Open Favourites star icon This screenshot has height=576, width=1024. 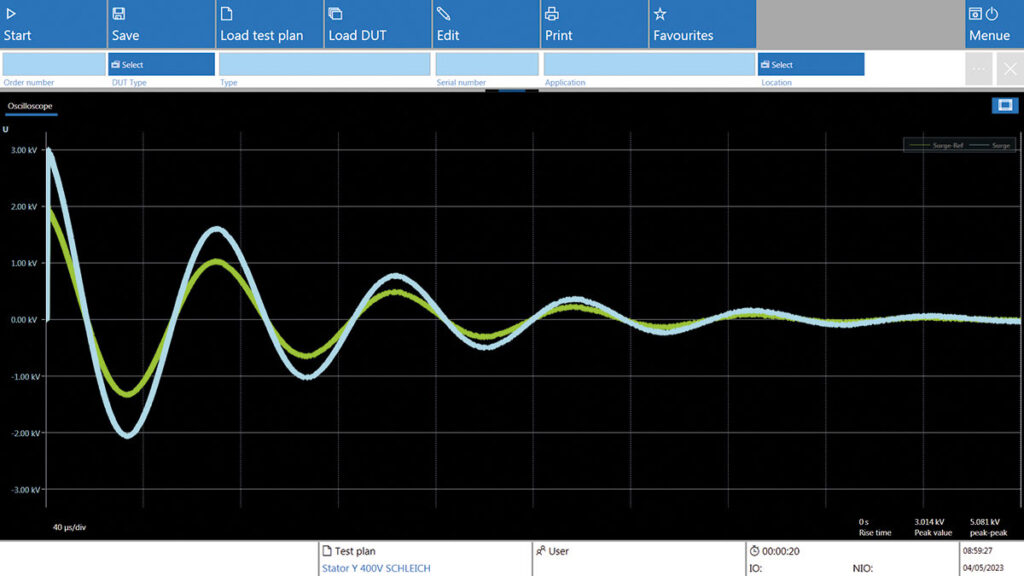pos(659,14)
